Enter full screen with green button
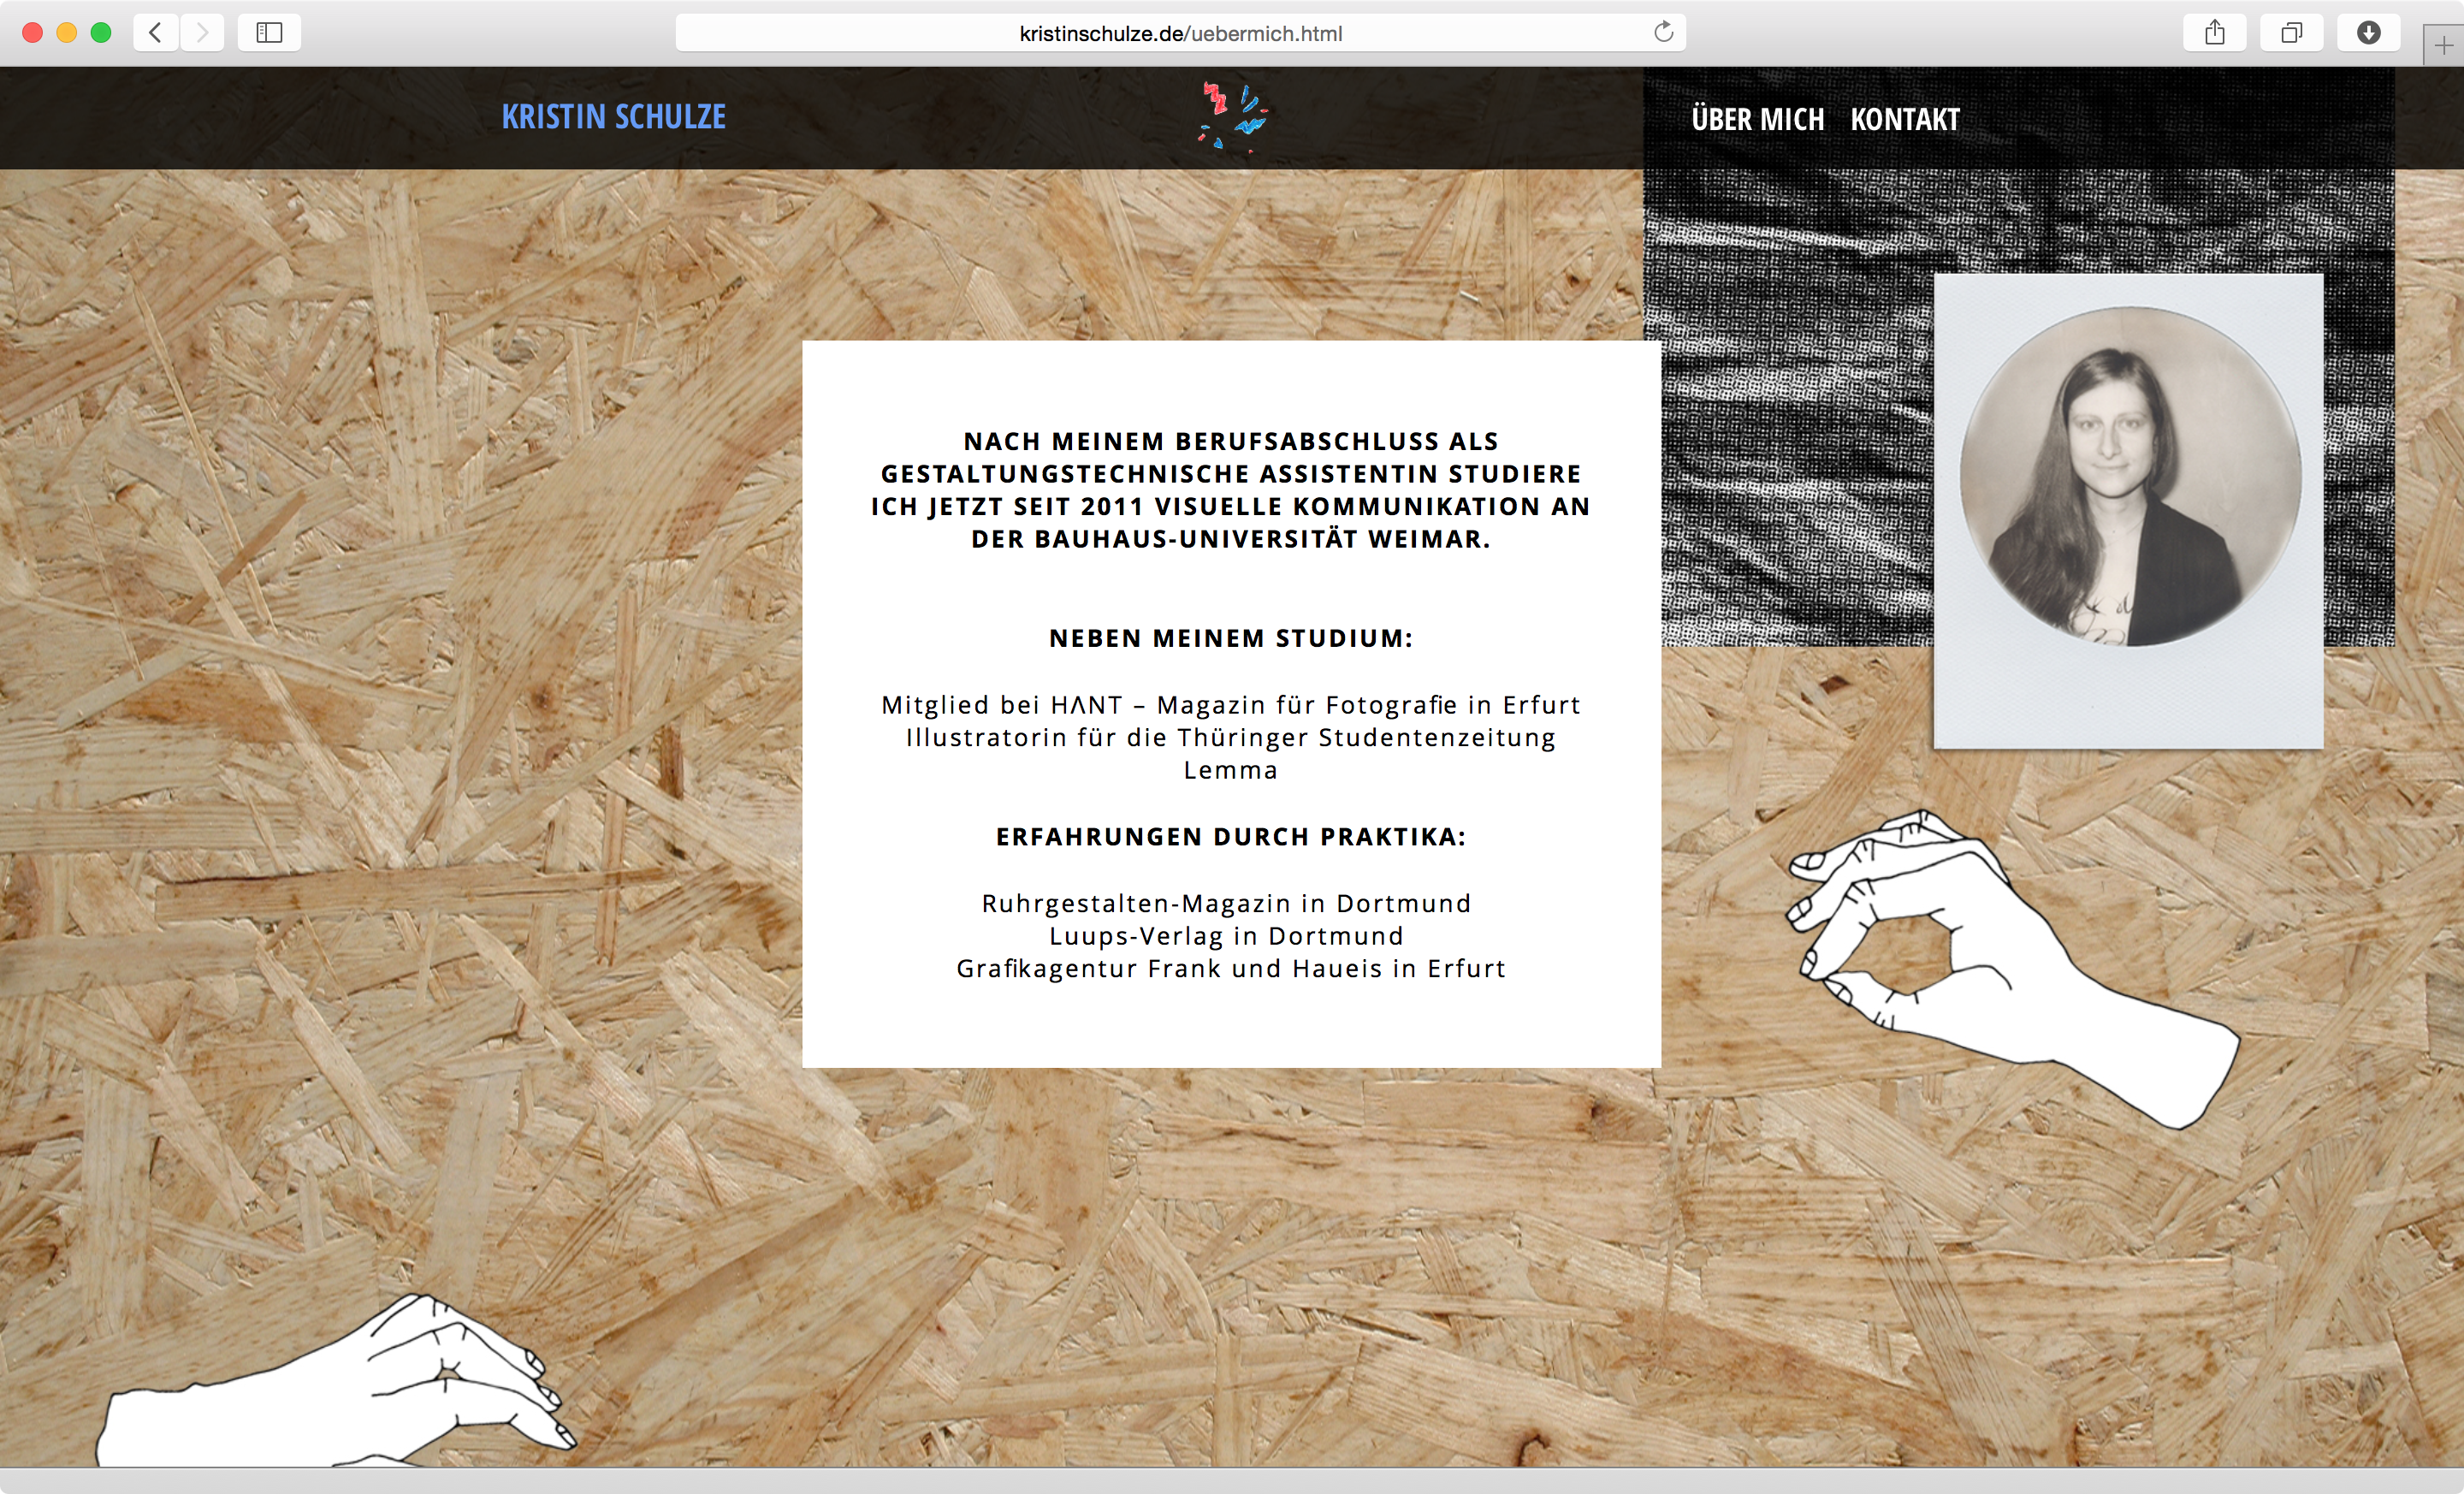Screen dimensions: 2464x1494 tap(100, 33)
